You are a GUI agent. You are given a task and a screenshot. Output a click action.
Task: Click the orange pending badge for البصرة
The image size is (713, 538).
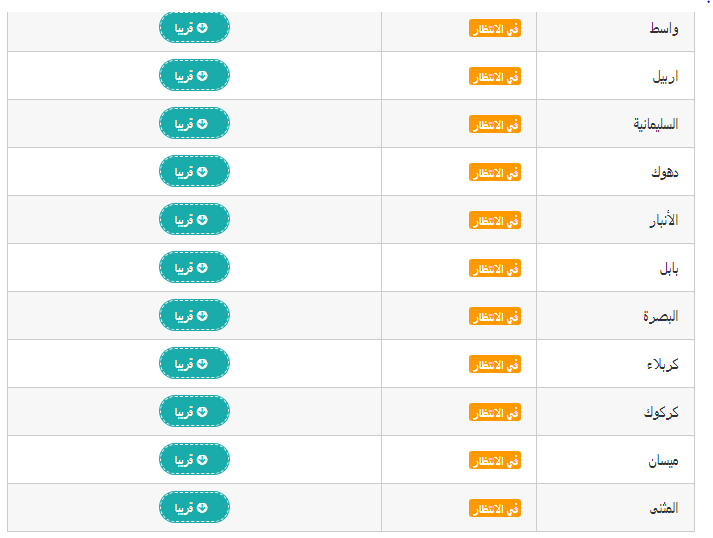pos(495,317)
